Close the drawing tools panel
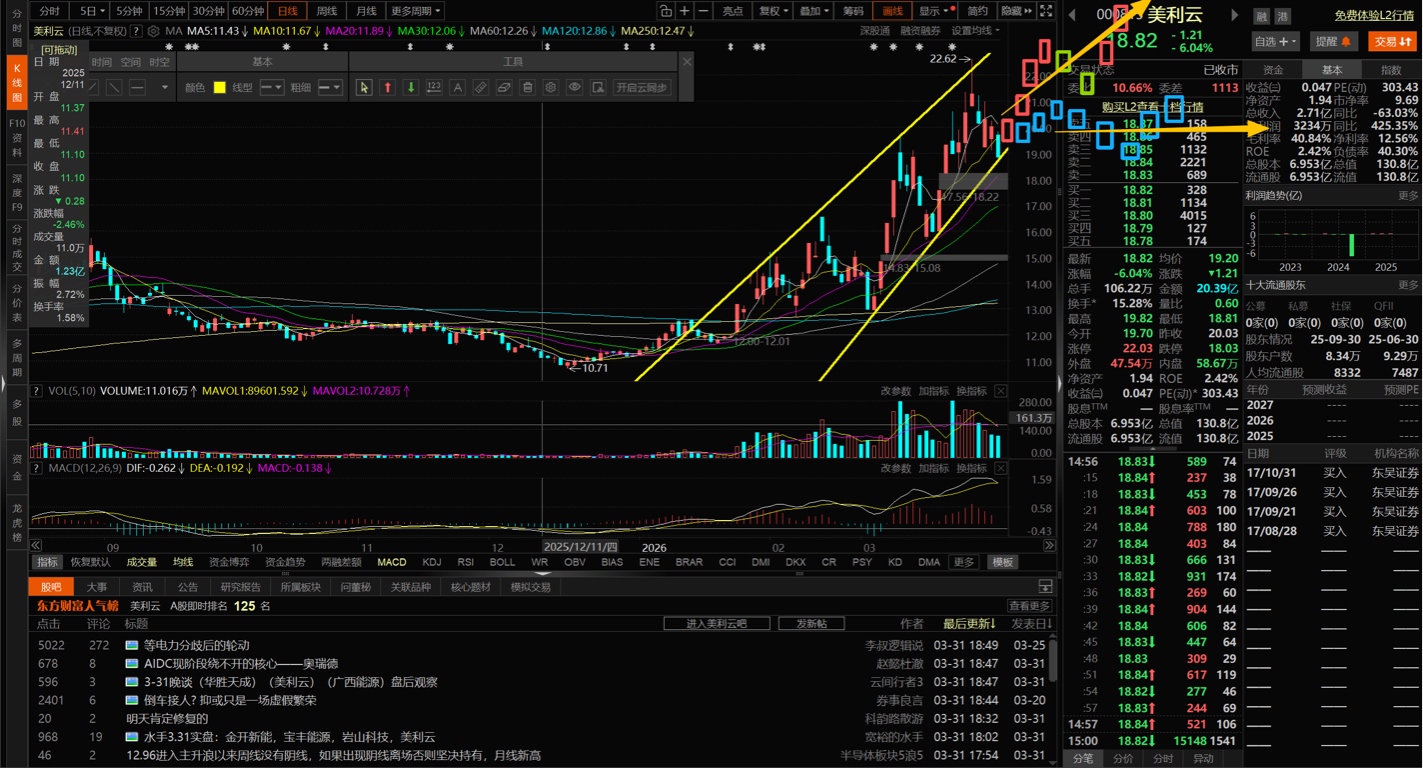This screenshot has width=1423, height=769. click(x=687, y=62)
